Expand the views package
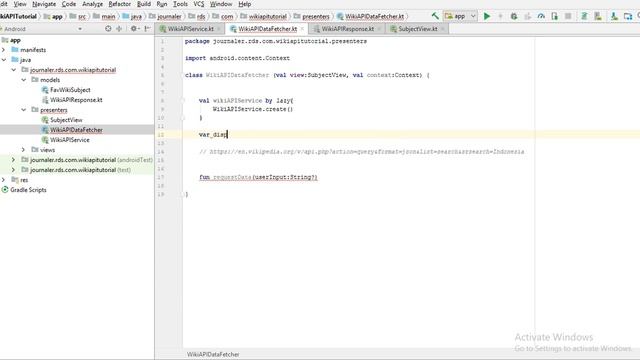The height and width of the screenshot is (360, 640). 24,150
